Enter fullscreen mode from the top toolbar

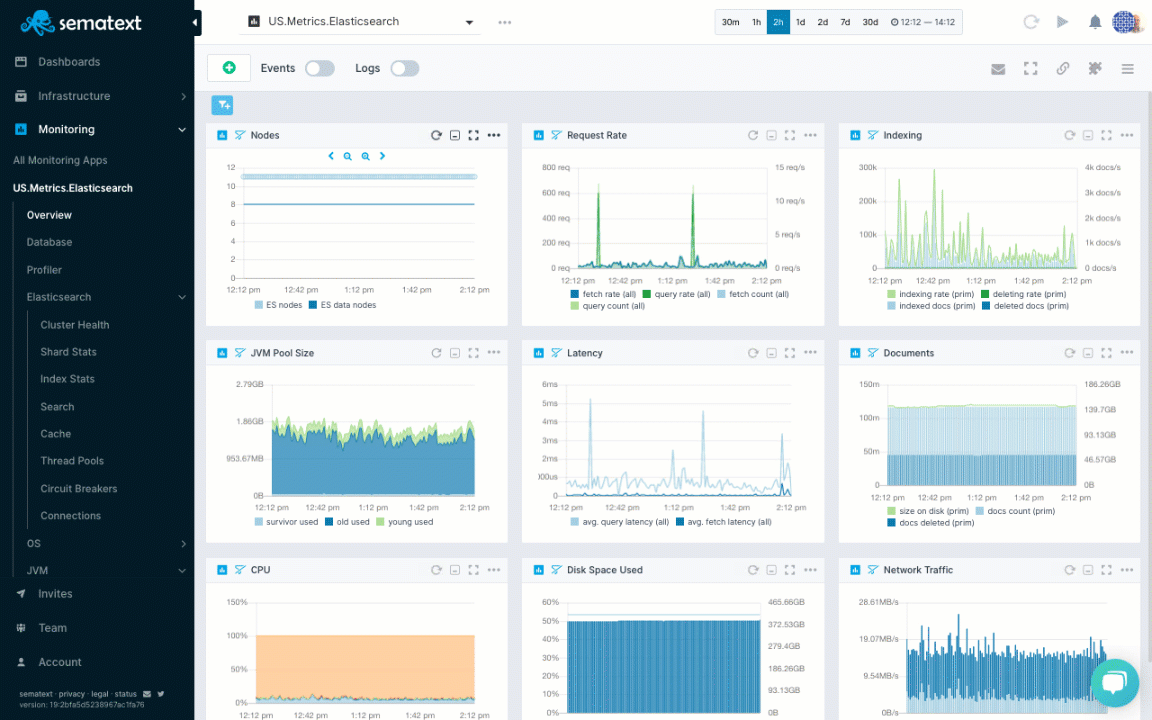[1031, 68]
